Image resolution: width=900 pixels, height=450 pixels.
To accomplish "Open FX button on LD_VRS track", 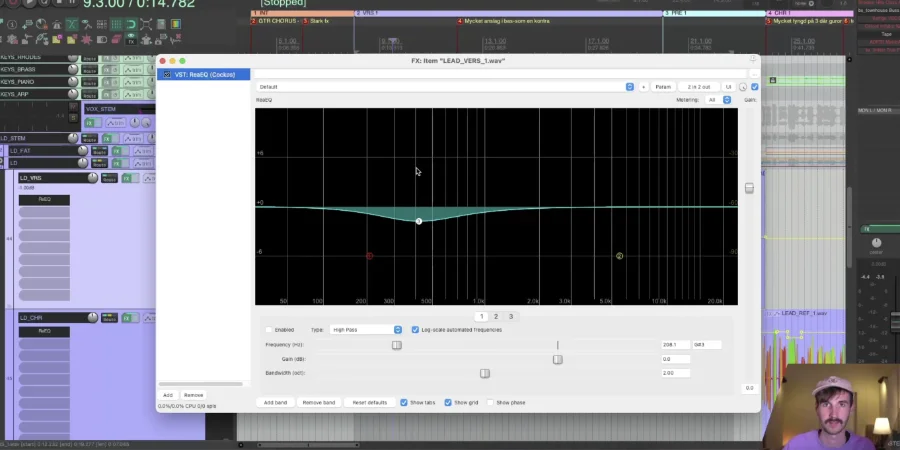I will (x=126, y=178).
